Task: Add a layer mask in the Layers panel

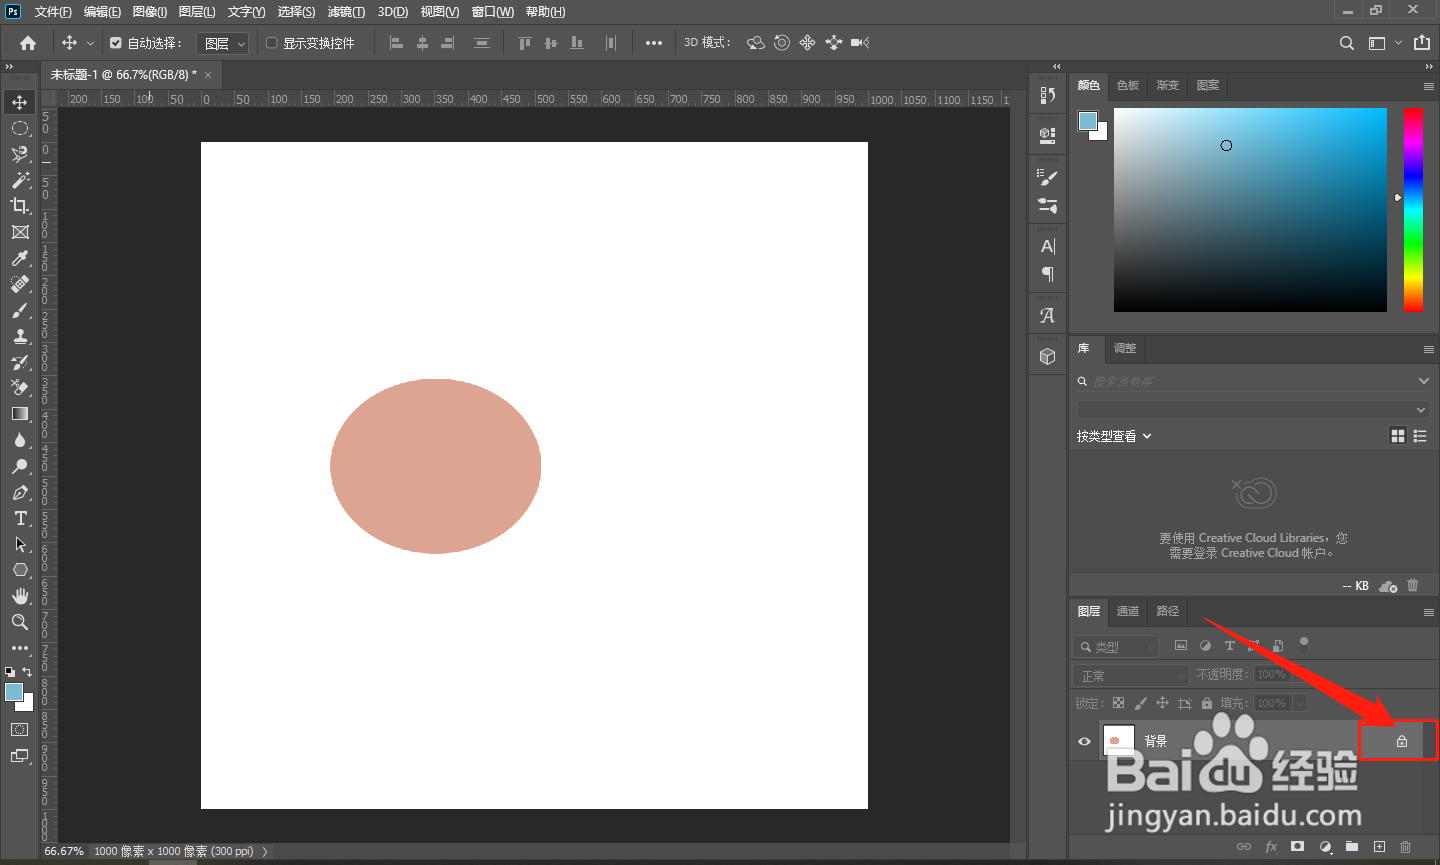Action: [x=1298, y=846]
